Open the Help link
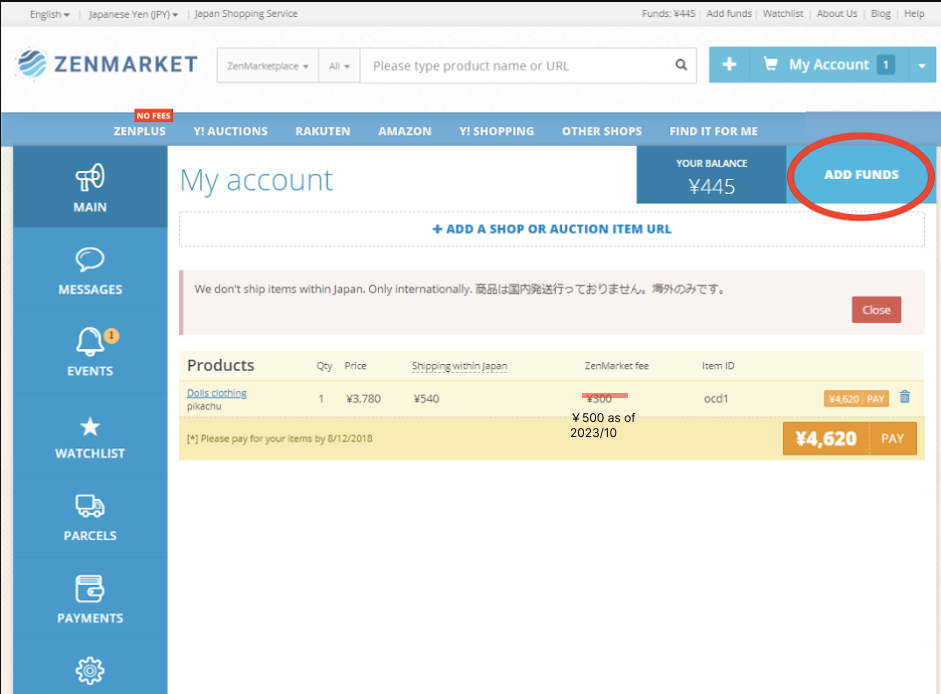 [914, 13]
